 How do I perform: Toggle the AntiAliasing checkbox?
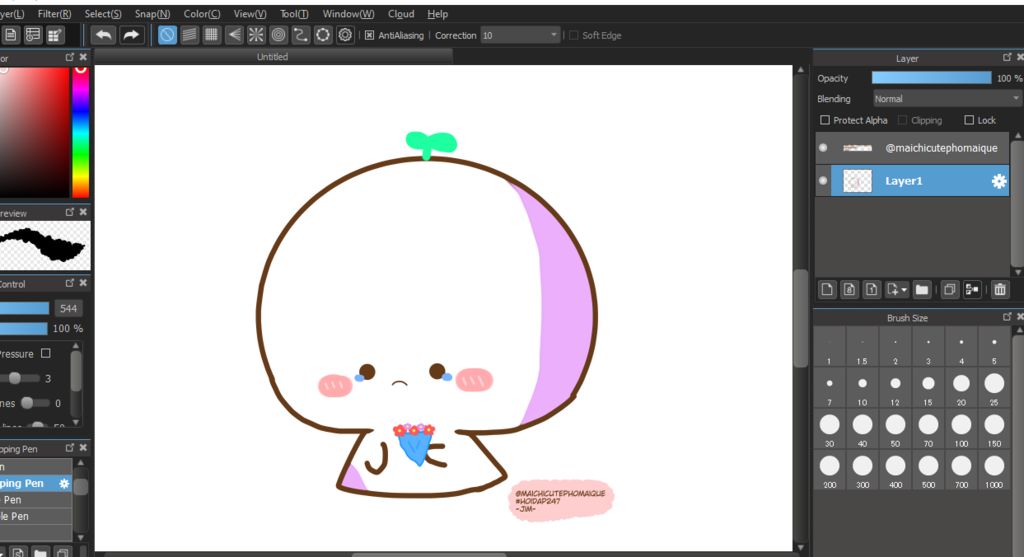click(x=369, y=35)
